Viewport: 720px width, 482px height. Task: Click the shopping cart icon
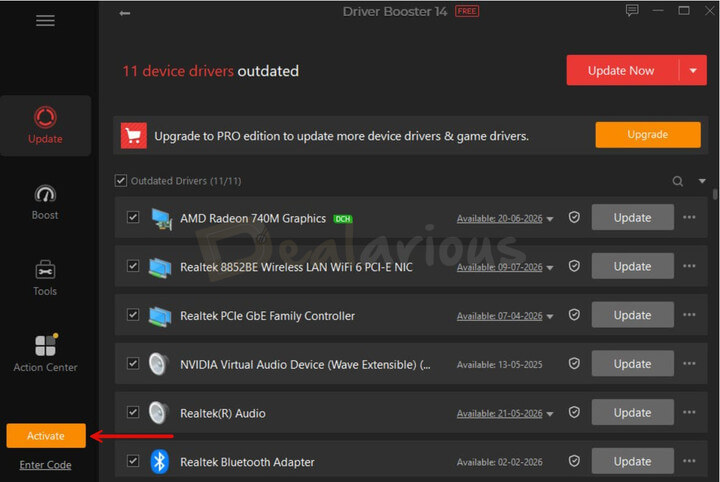[x=134, y=135]
